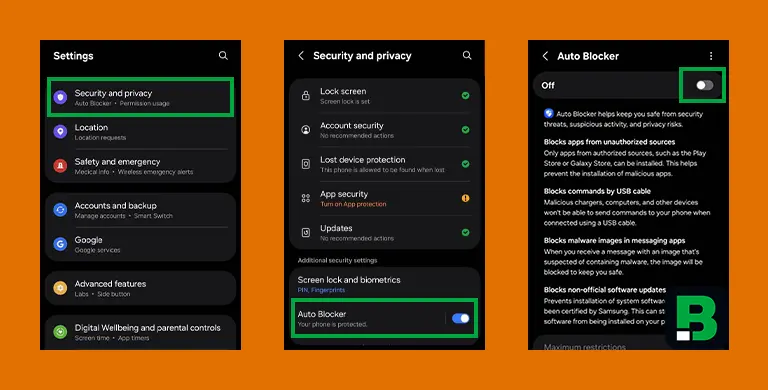
Task: Click 'Blocks malware images in messaging apps'
Action: 614,241
